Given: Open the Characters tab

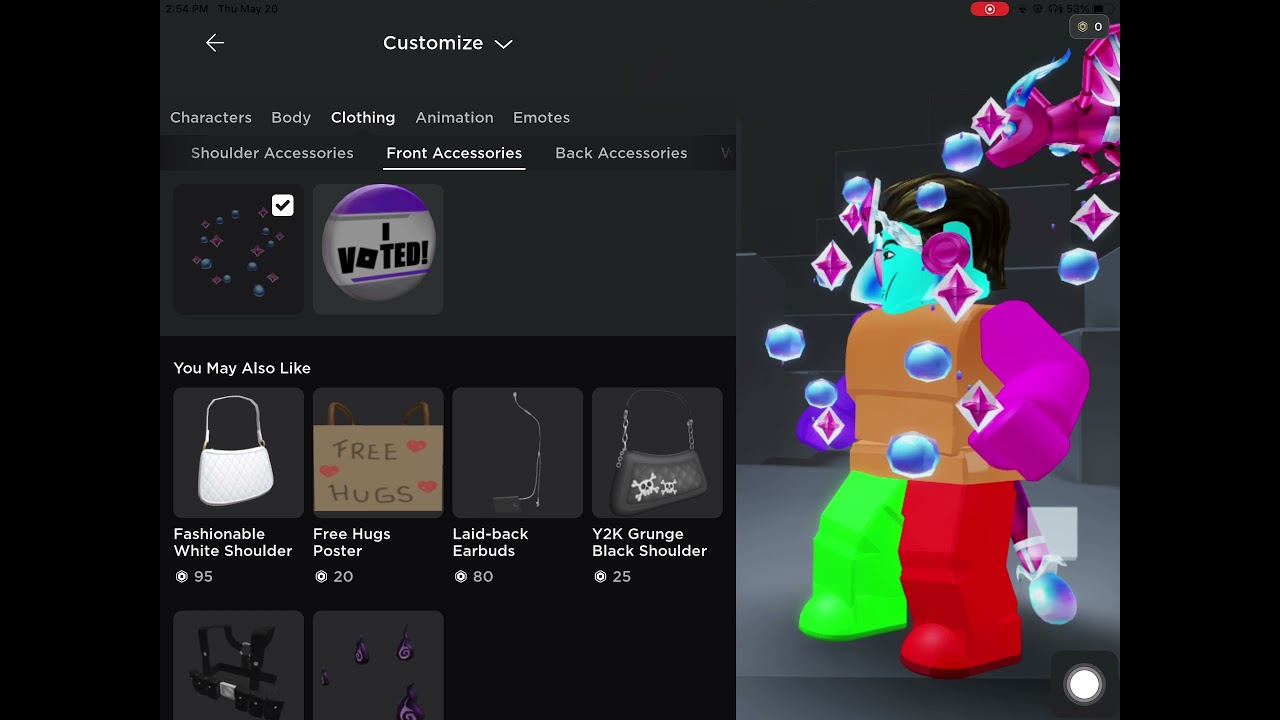Looking at the screenshot, I should [211, 117].
